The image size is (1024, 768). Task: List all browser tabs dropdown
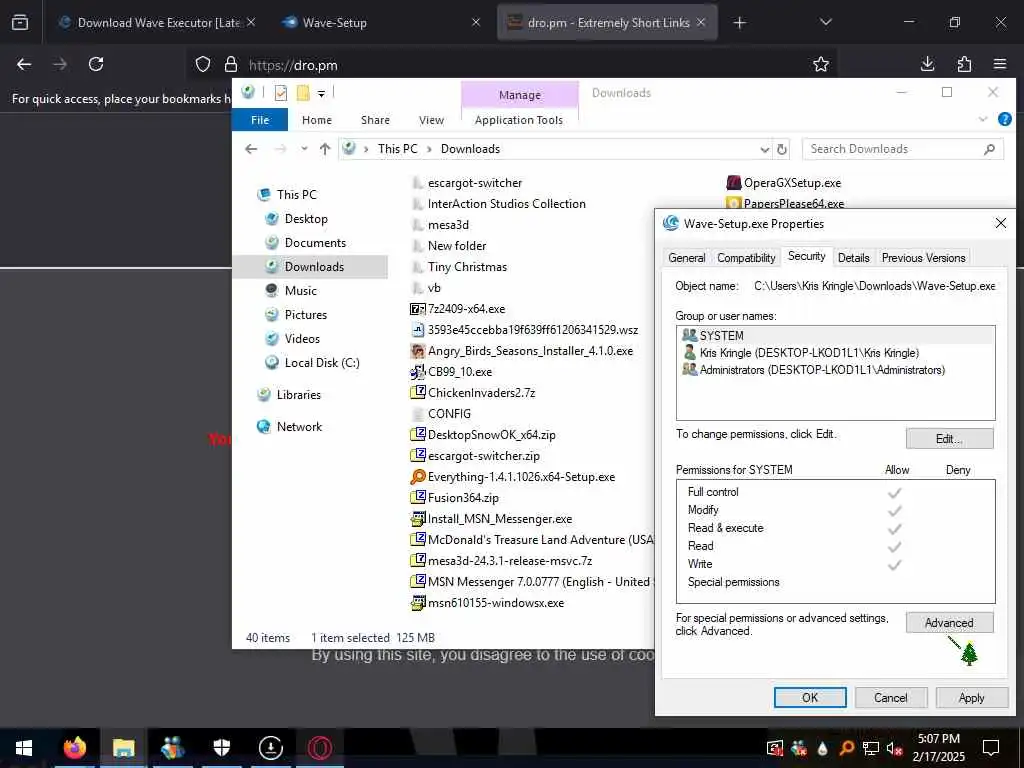[825, 22]
